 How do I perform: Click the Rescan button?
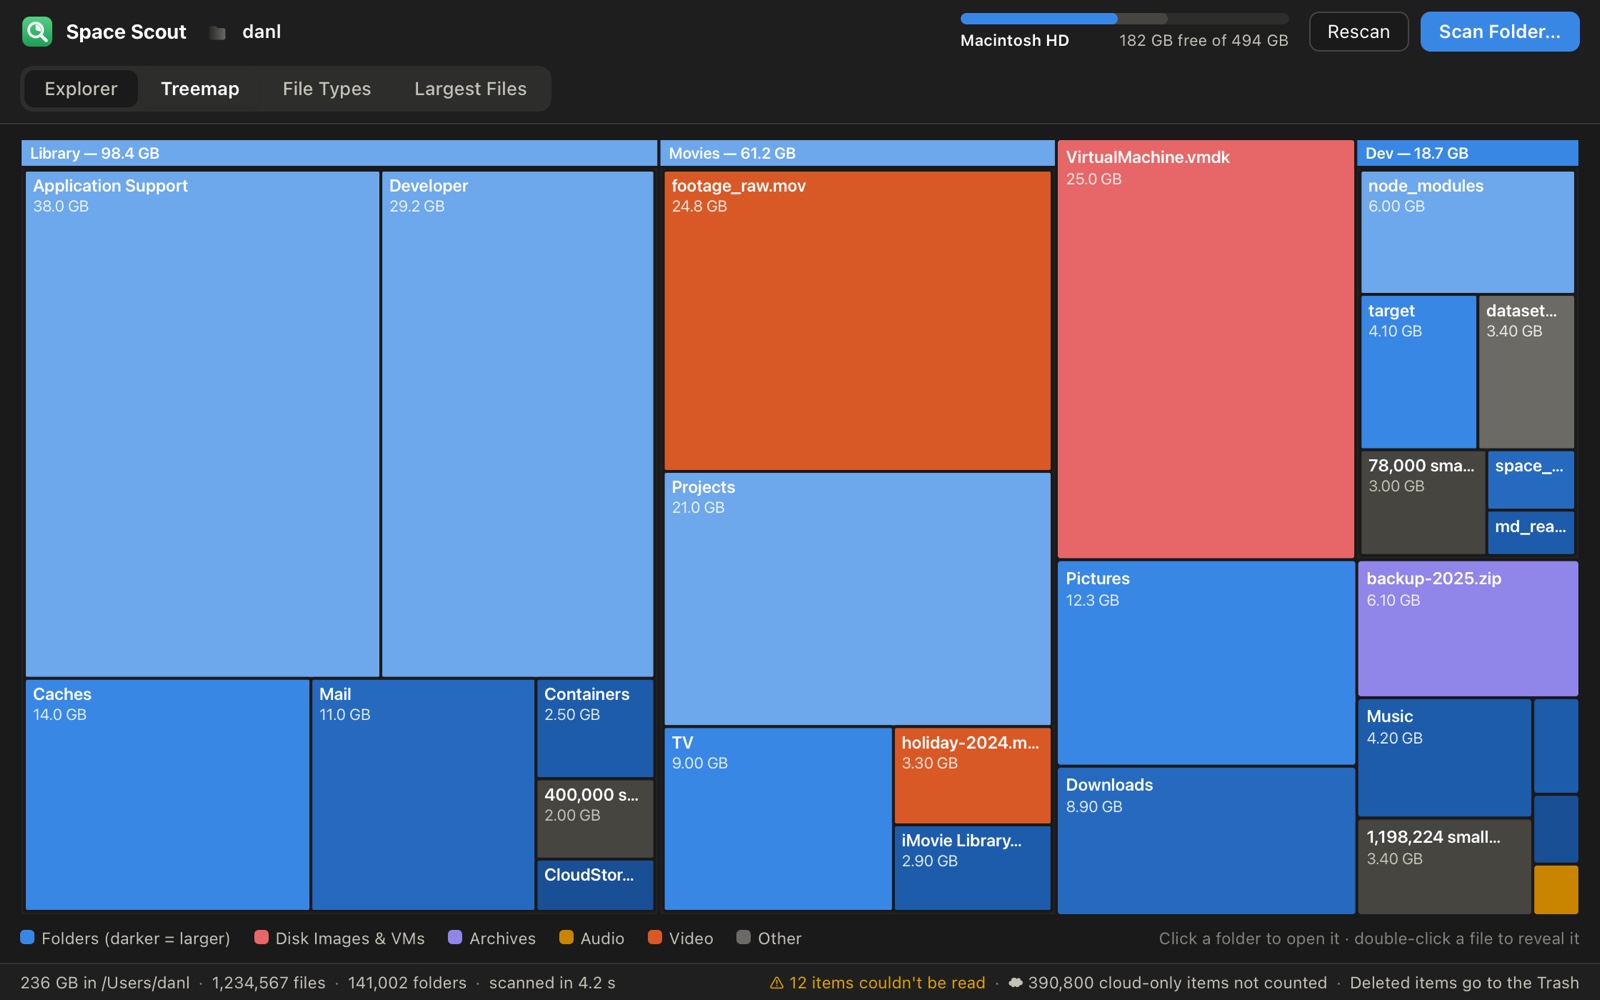pos(1358,32)
